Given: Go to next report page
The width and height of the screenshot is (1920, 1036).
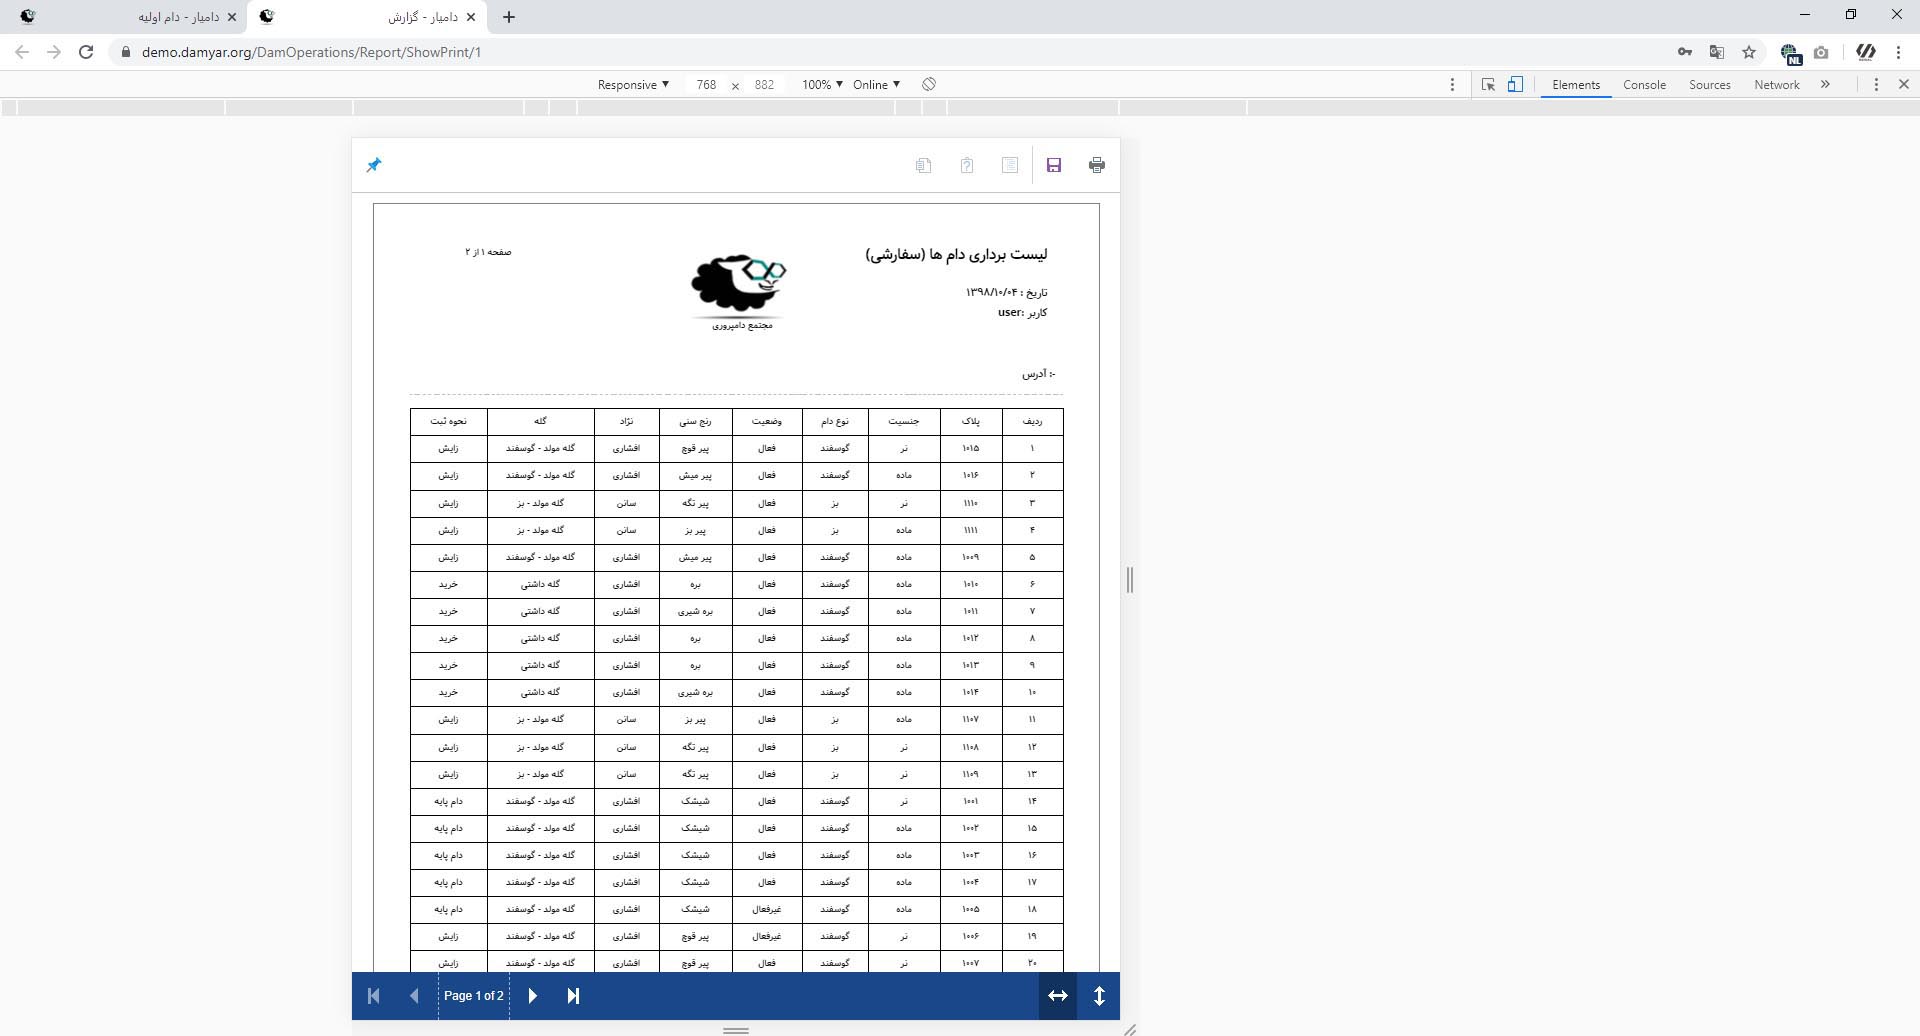Looking at the screenshot, I should point(532,996).
